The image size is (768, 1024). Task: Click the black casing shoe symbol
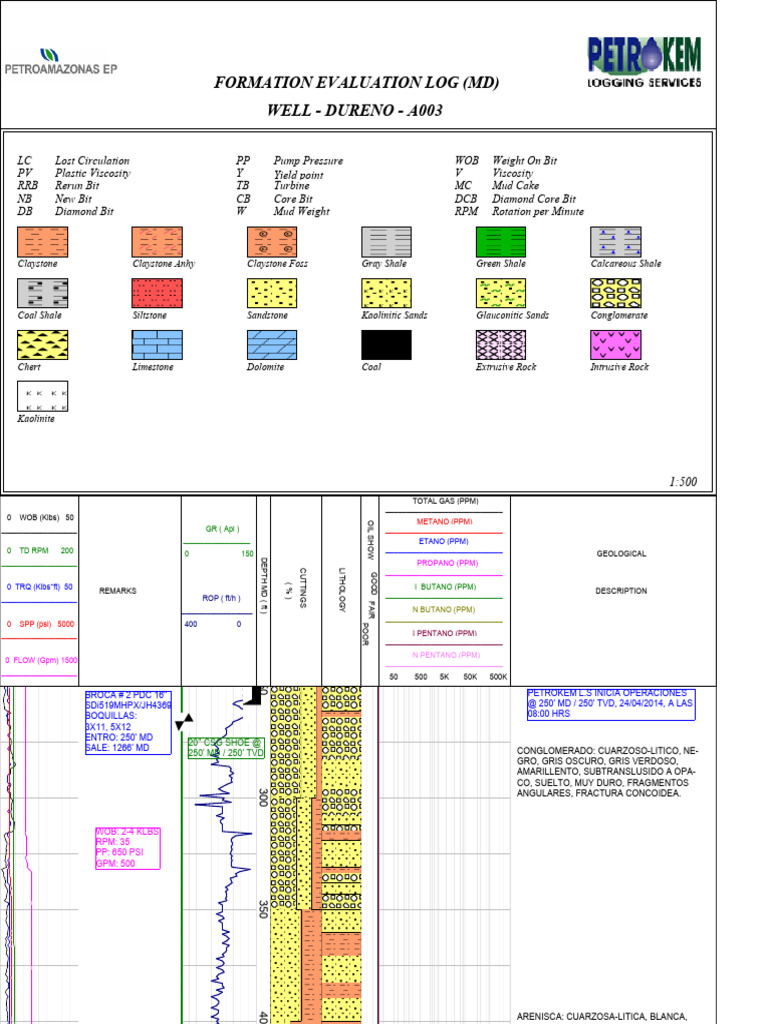coord(253,696)
